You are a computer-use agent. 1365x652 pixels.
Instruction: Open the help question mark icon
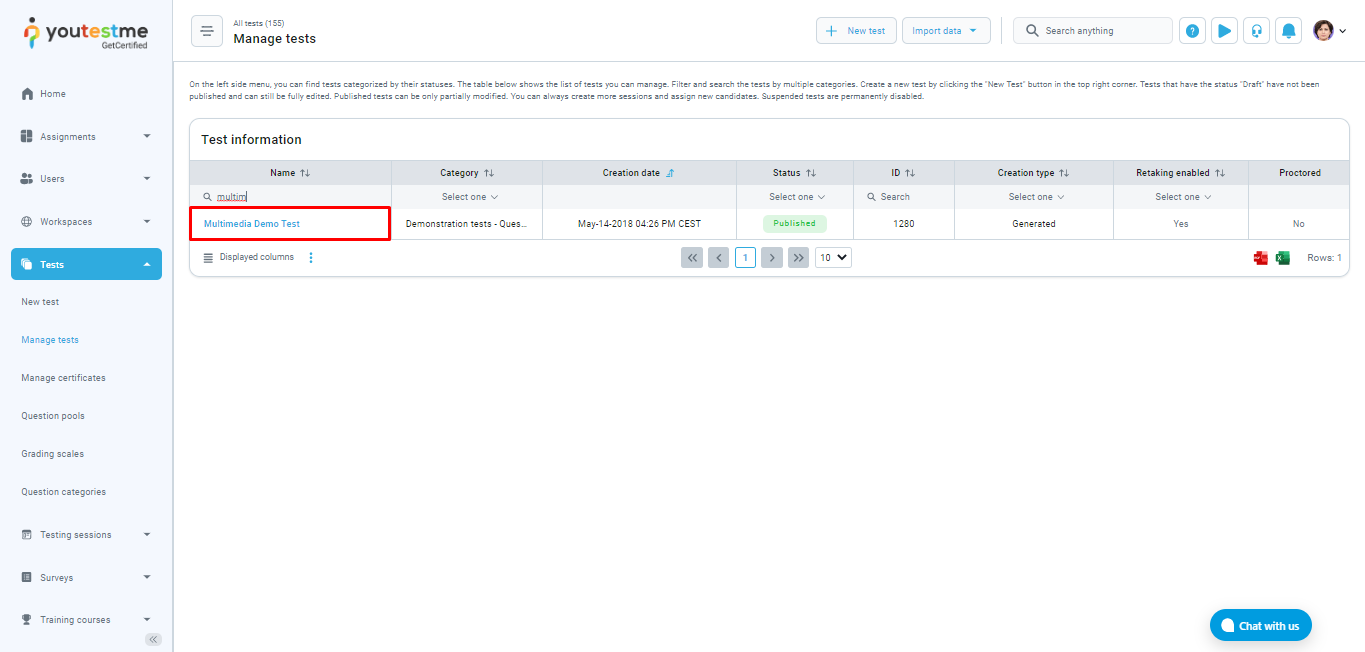click(1192, 31)
